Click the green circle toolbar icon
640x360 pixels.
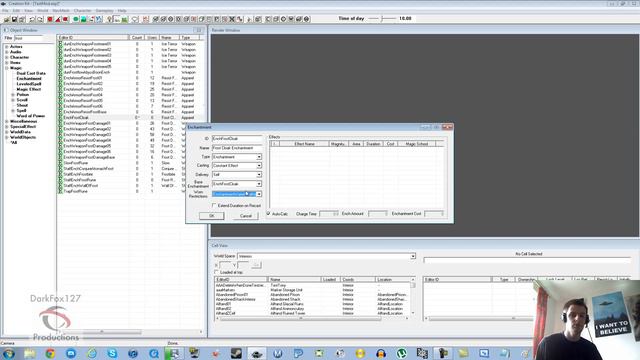[76, 19]
